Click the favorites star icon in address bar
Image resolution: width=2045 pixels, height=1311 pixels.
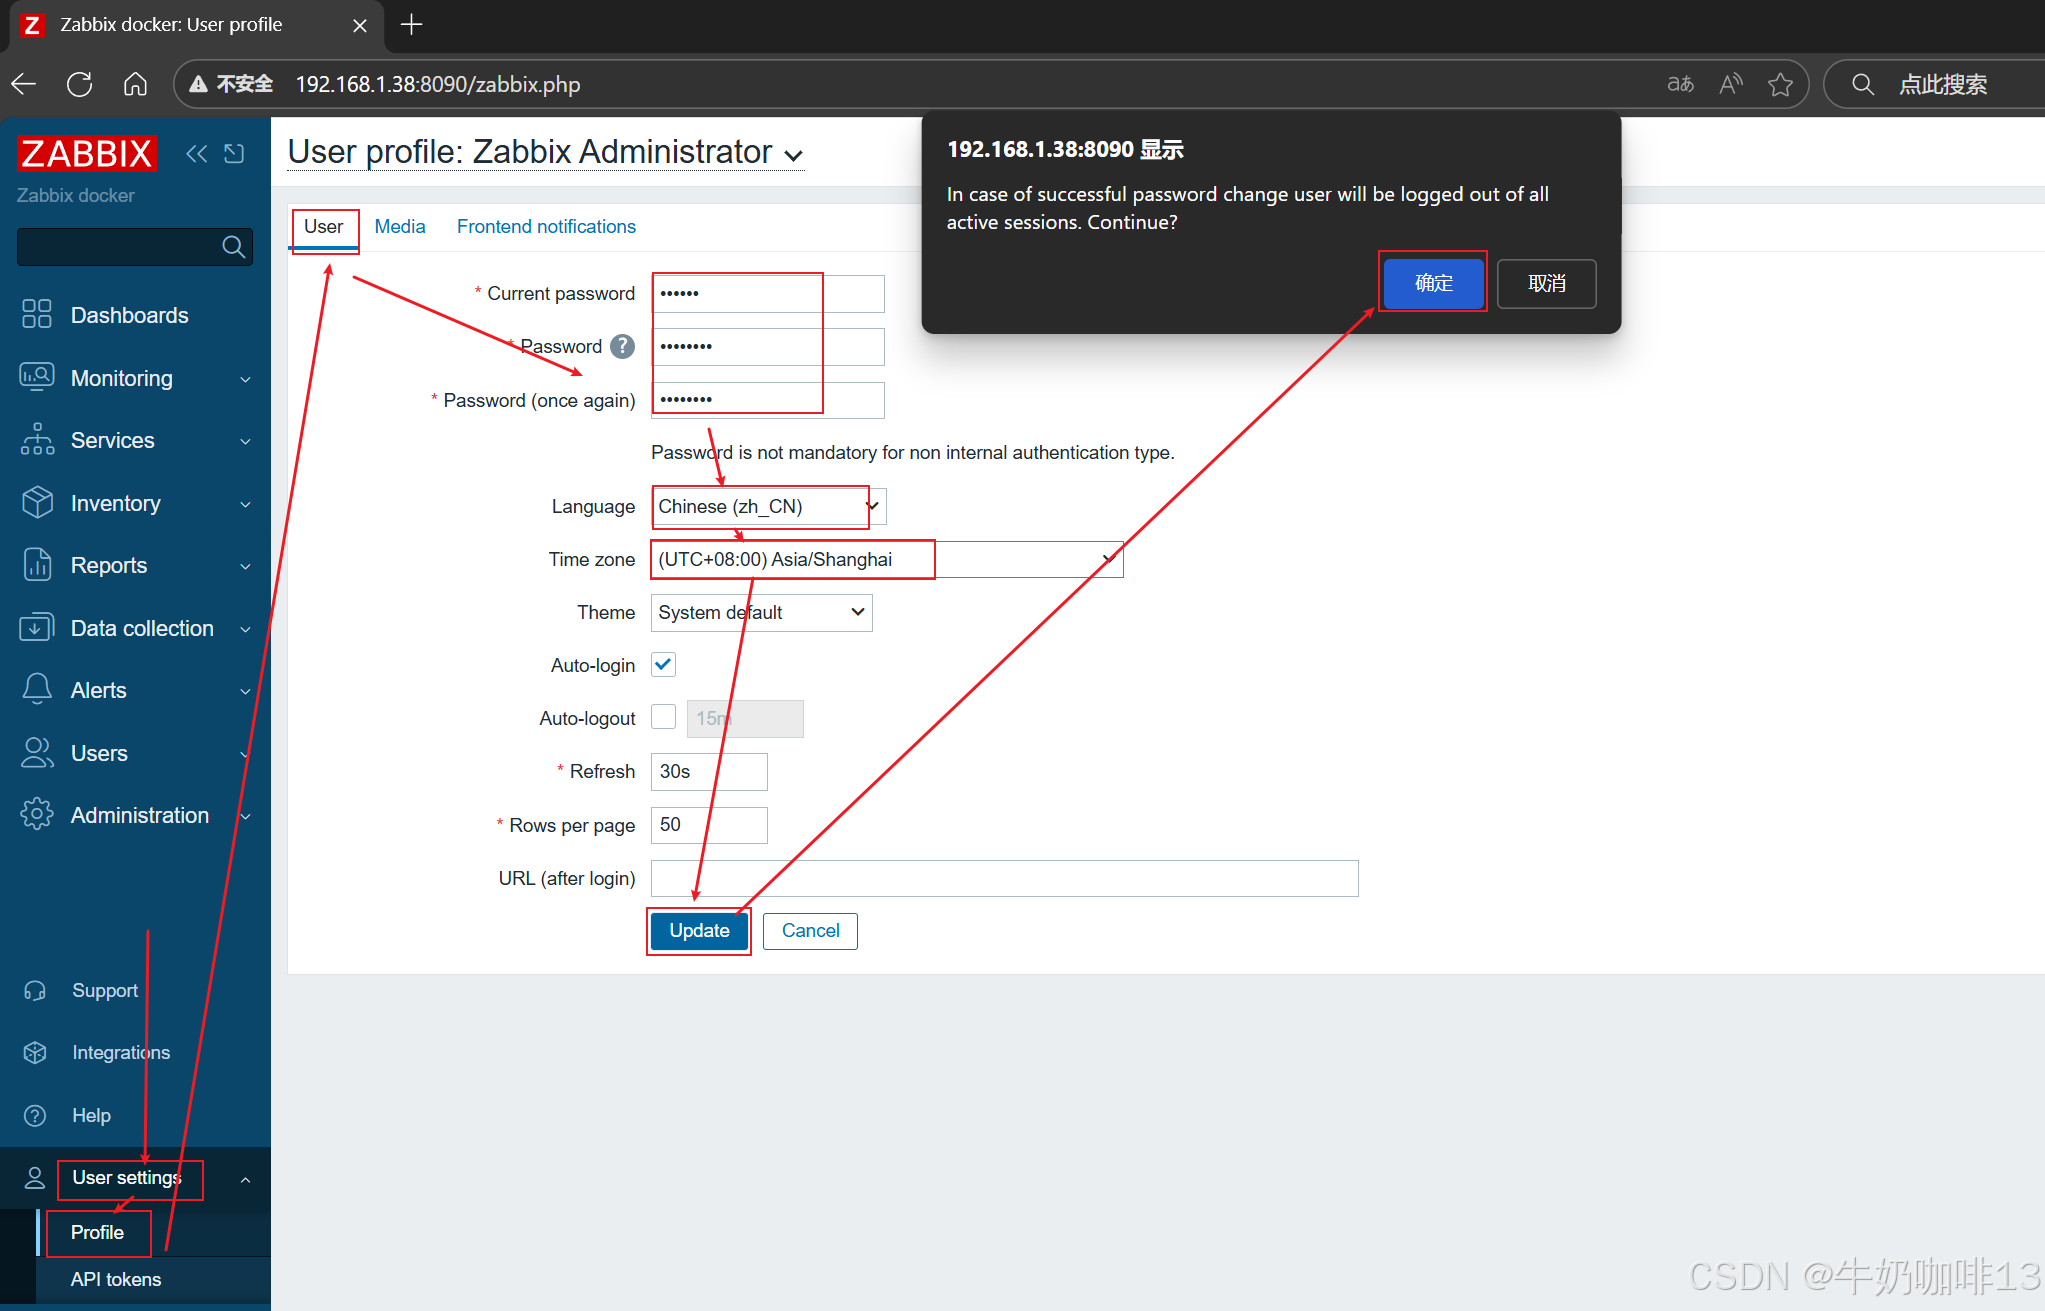[1780, 84]
